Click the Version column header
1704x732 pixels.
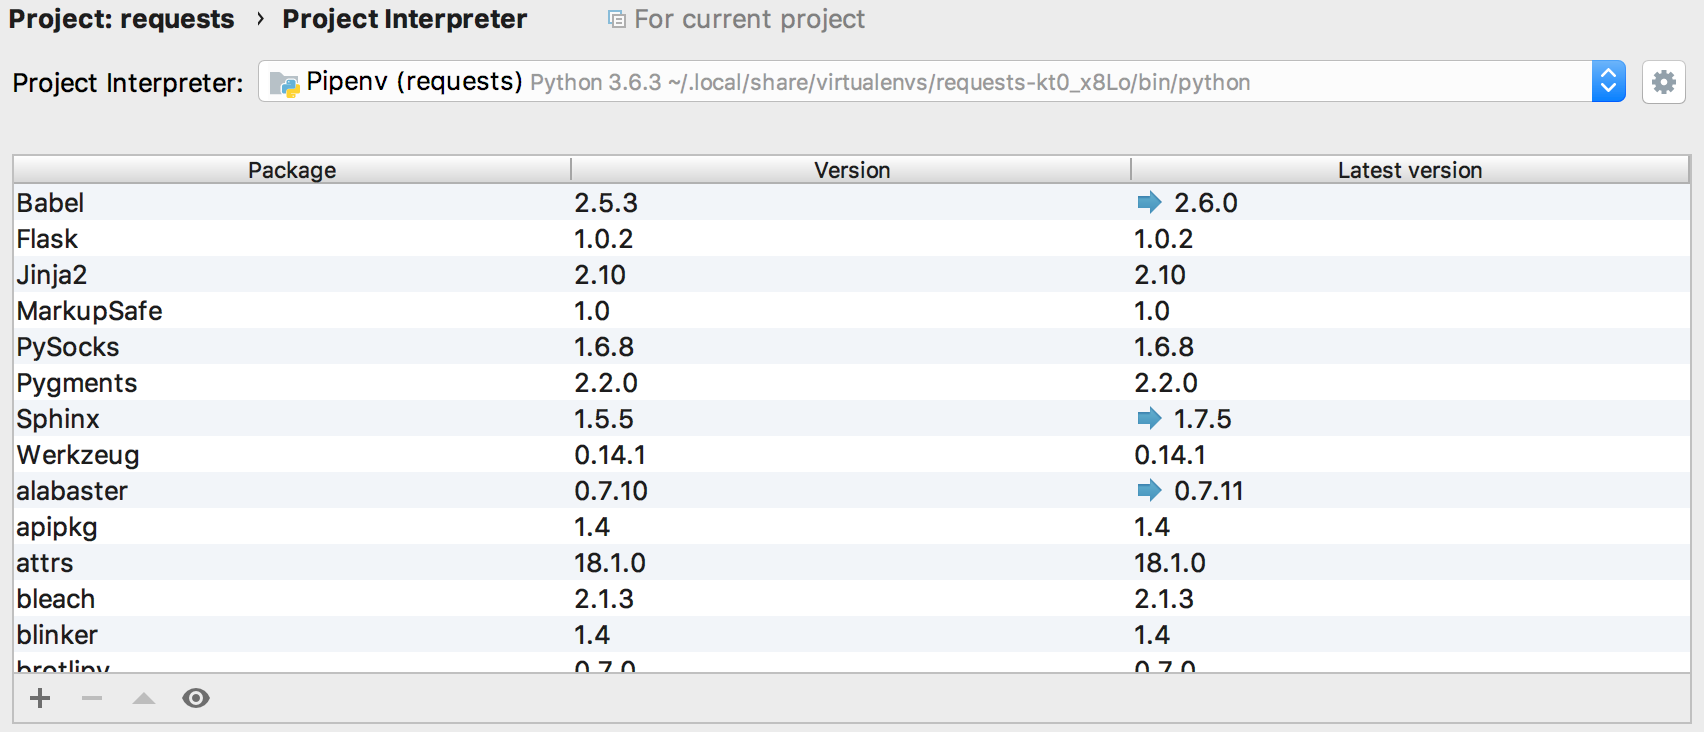click(852, 170)
